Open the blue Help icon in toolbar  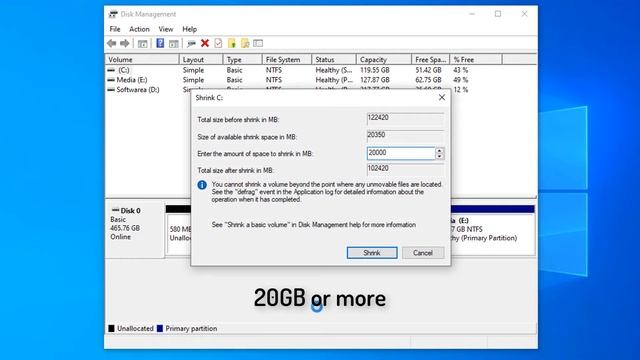[160, 43]
